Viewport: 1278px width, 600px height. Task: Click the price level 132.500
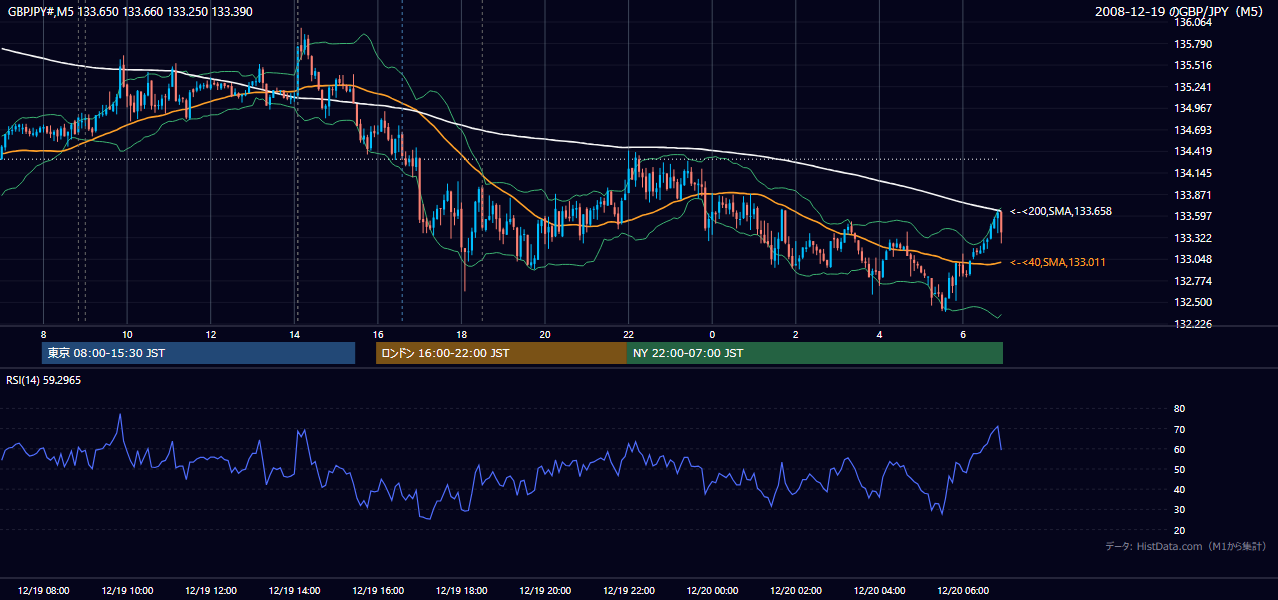click(x=1192, y=302)
